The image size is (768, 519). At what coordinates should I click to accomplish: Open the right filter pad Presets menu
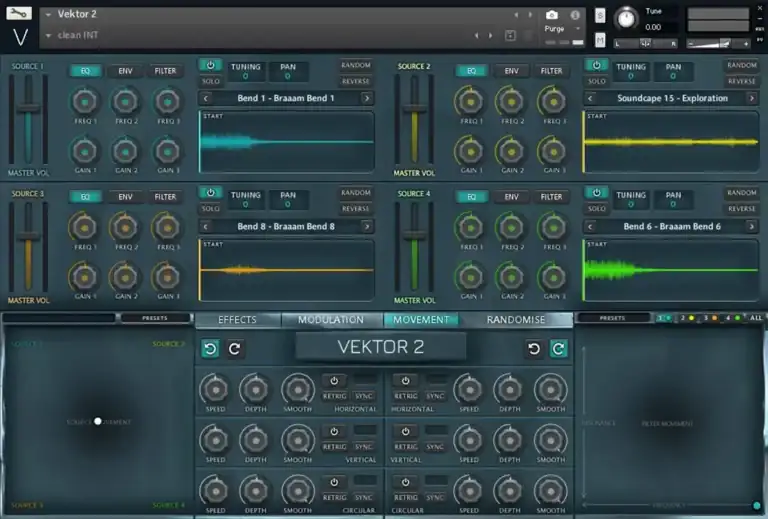(x=612, y=318)
